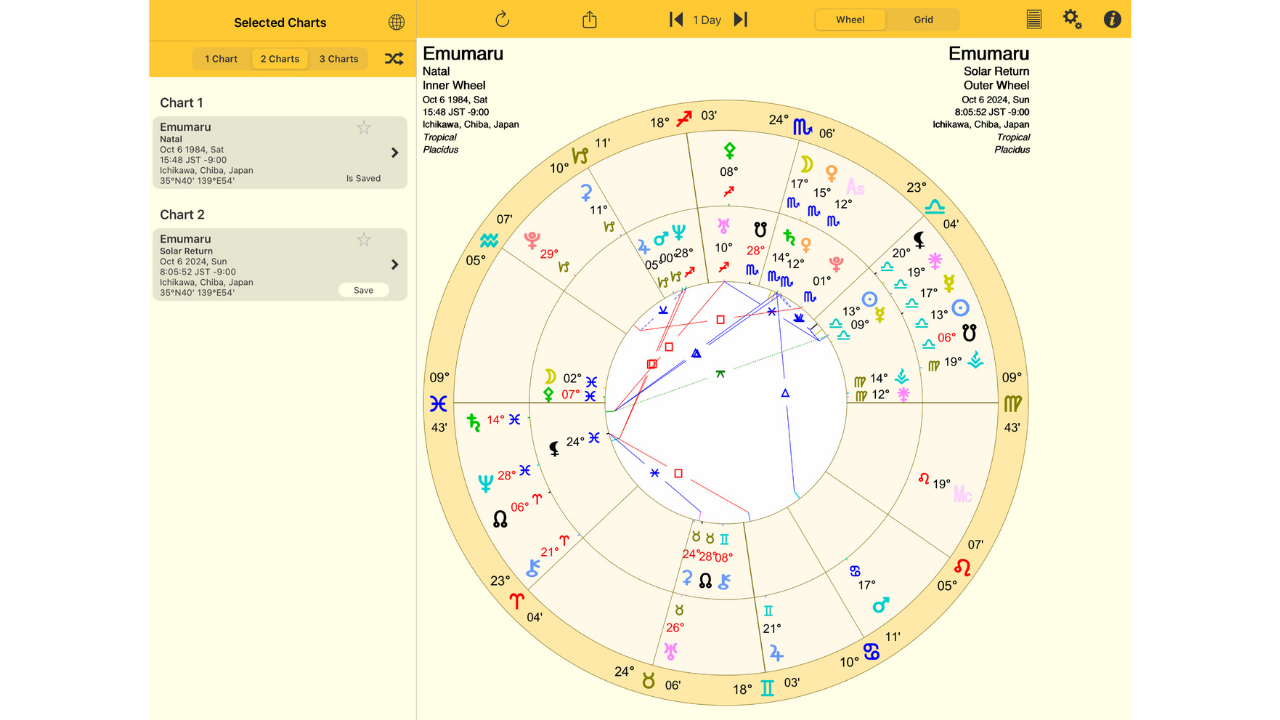Click the refresh chart icon
The height and width of the screenshot is (720, 1280).
(x=502, y=19)
